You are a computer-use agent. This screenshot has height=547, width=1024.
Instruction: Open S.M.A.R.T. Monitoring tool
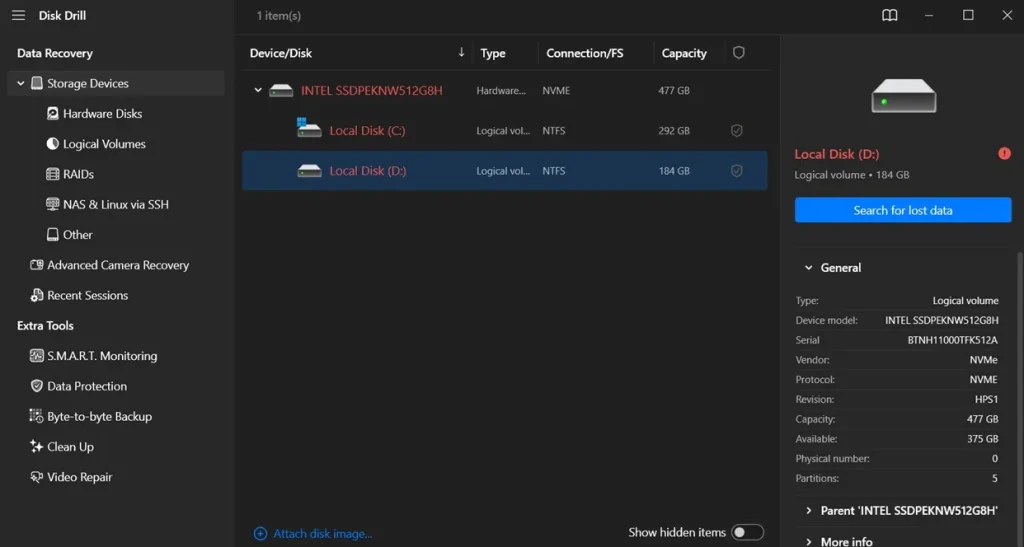[x=102, y=356]
